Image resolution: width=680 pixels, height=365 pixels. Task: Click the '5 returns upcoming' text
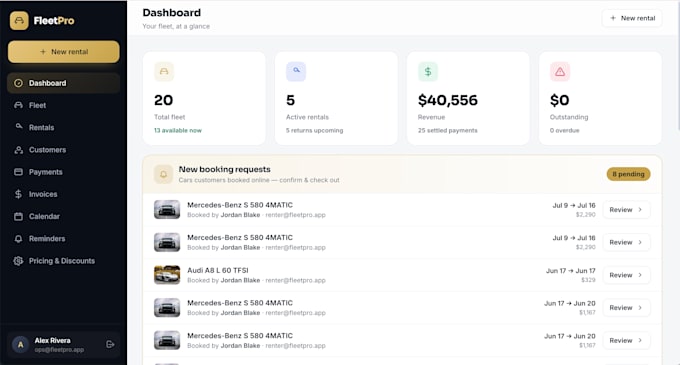tap(314, 130)
